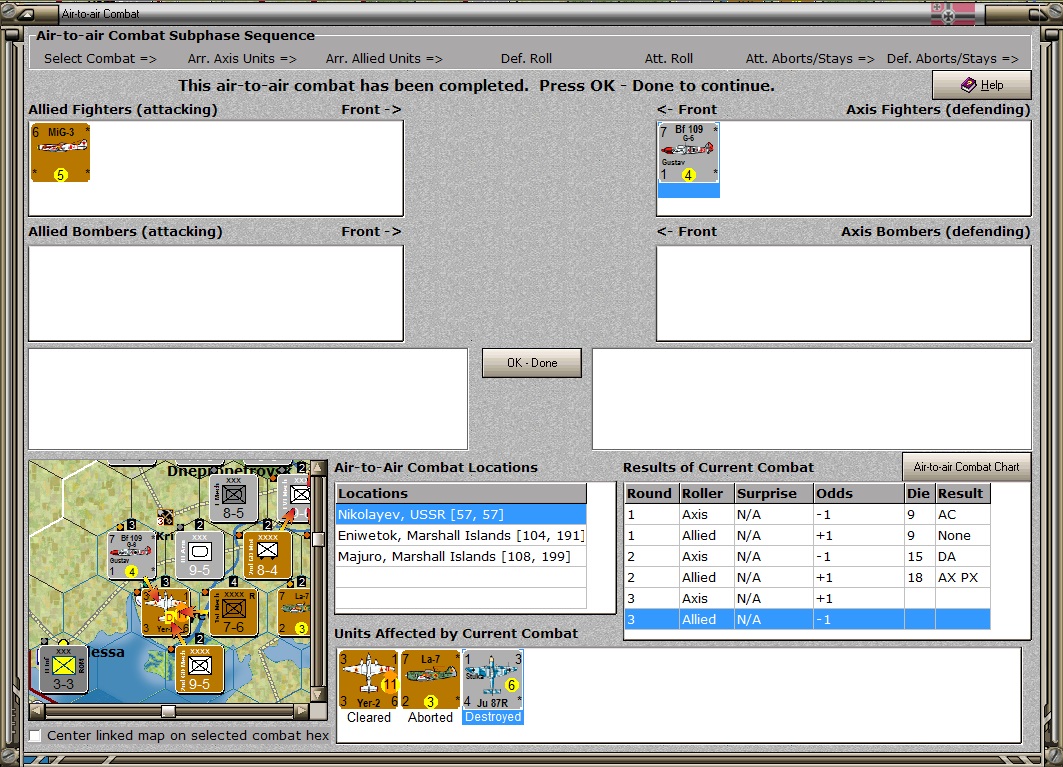This screenshot has width=1063, height=767.
Task: Open the Air-to-air Combat Chart
Action: pos(966,467)
